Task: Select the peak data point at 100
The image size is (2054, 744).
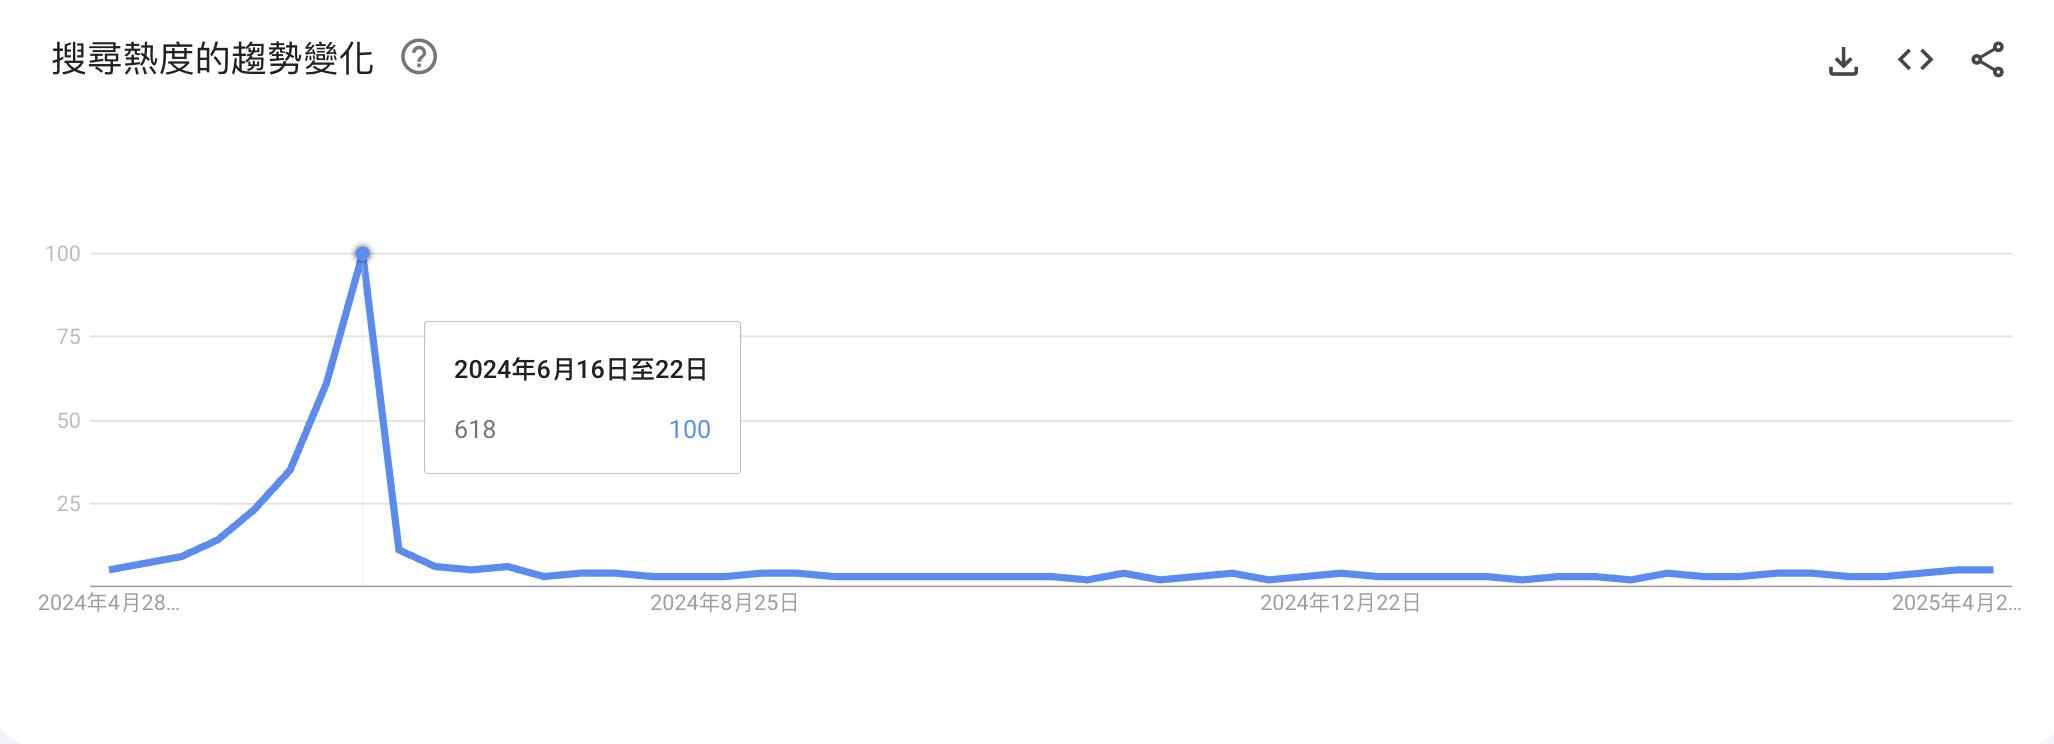Action: pyautogui.click(x=362, y=254)
